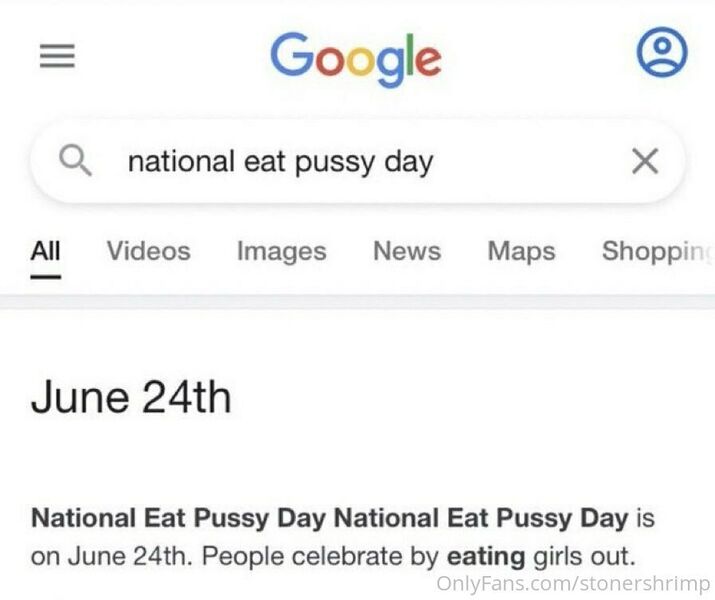Screen dimensions: 715x600
Task: Click the gray divider bar below tabs
Action: [x=358, y=302]
